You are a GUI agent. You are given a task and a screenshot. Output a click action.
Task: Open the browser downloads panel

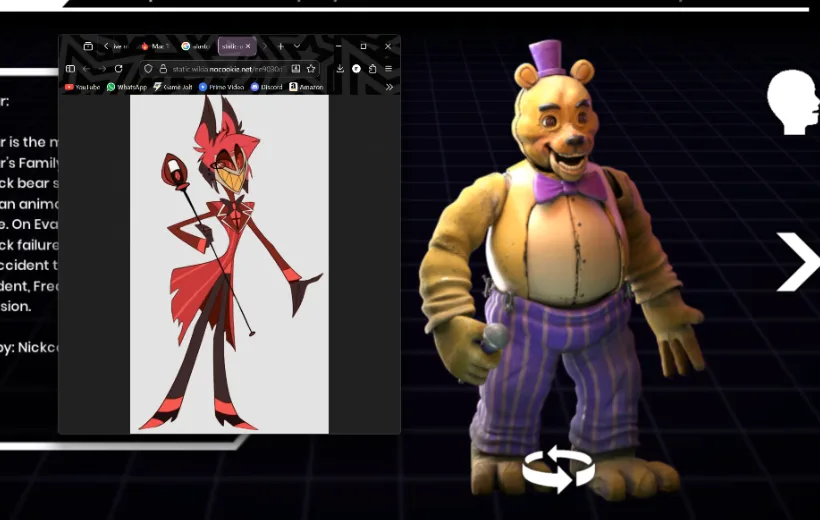pyautogui.click(x=340, y=69)
